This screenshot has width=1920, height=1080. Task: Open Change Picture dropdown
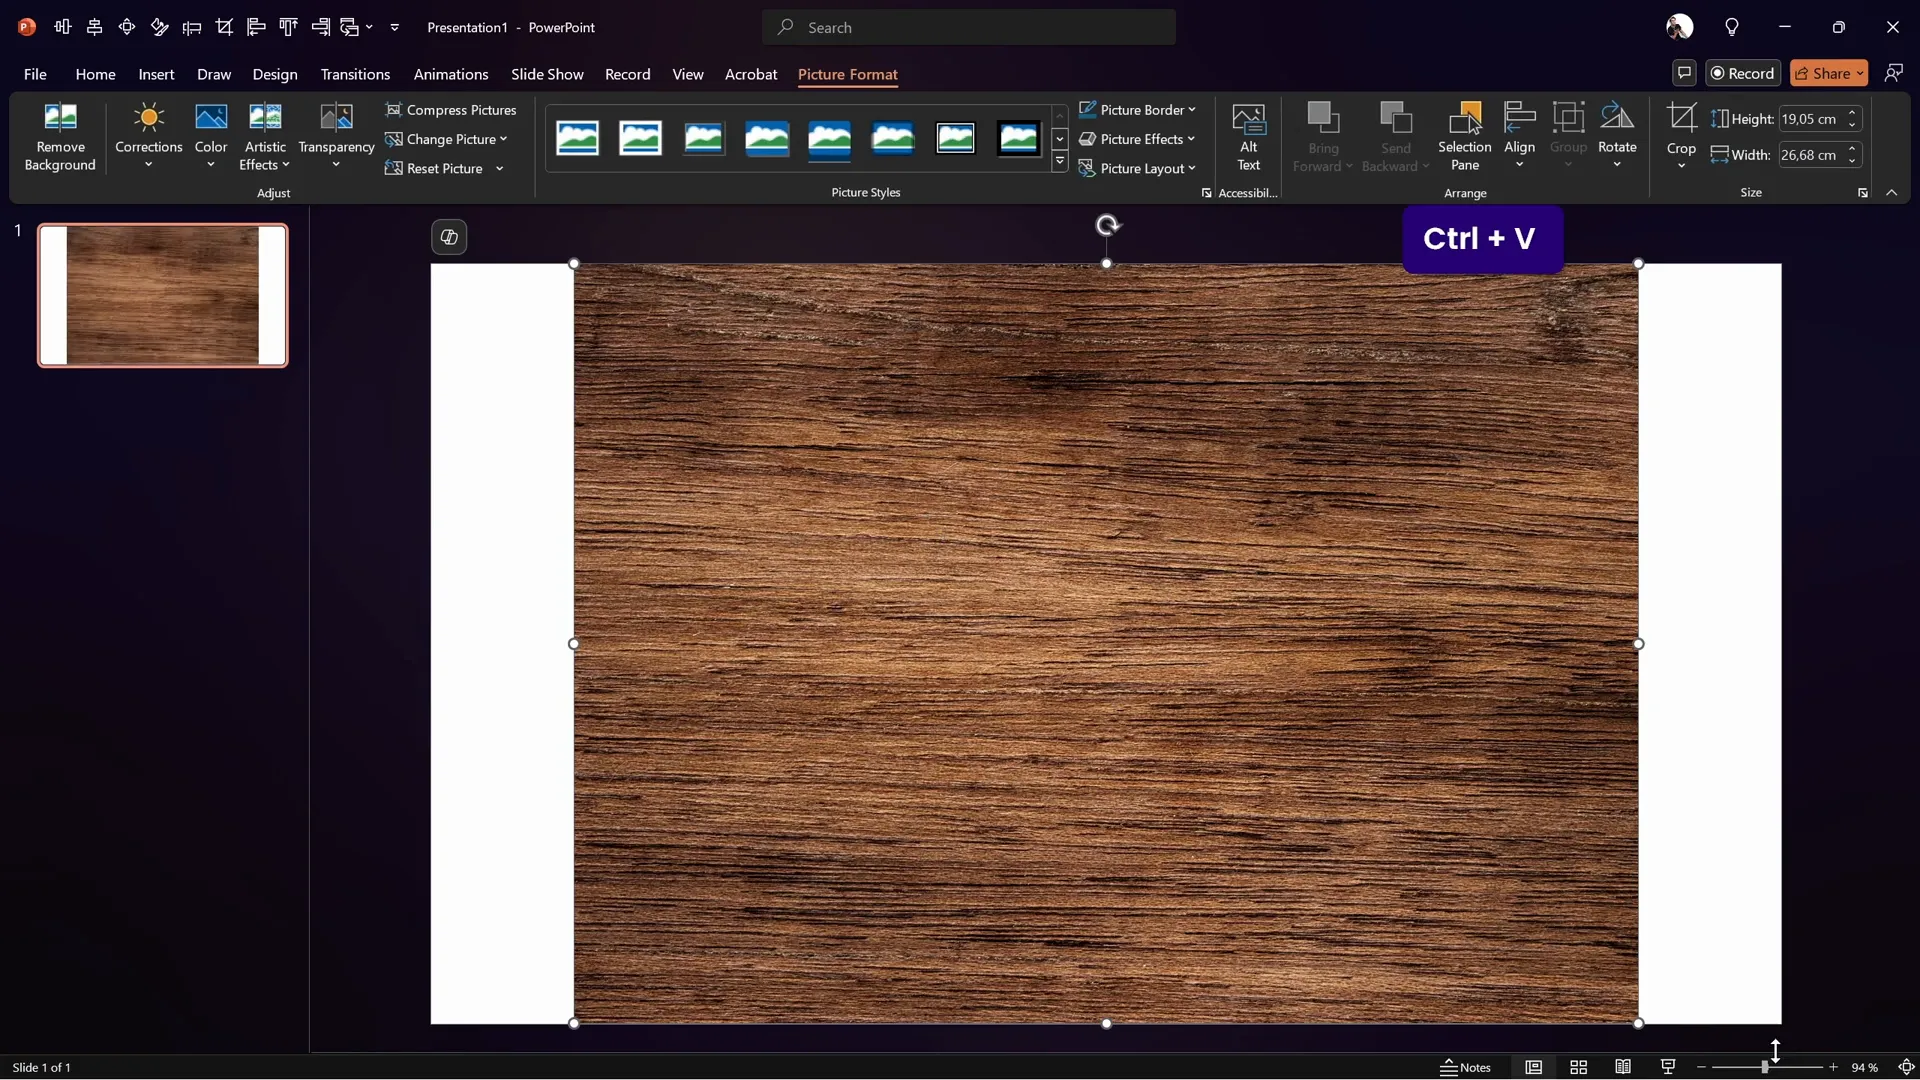[446, 139]
